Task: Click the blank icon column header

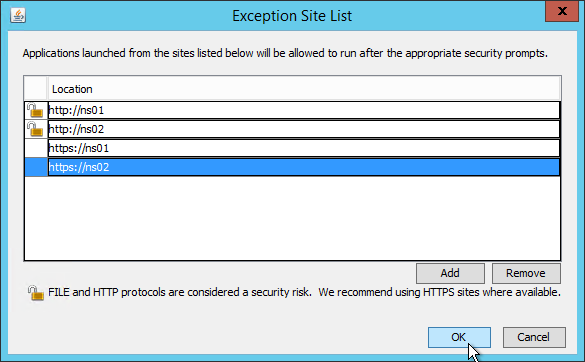Action: (36, 89)
